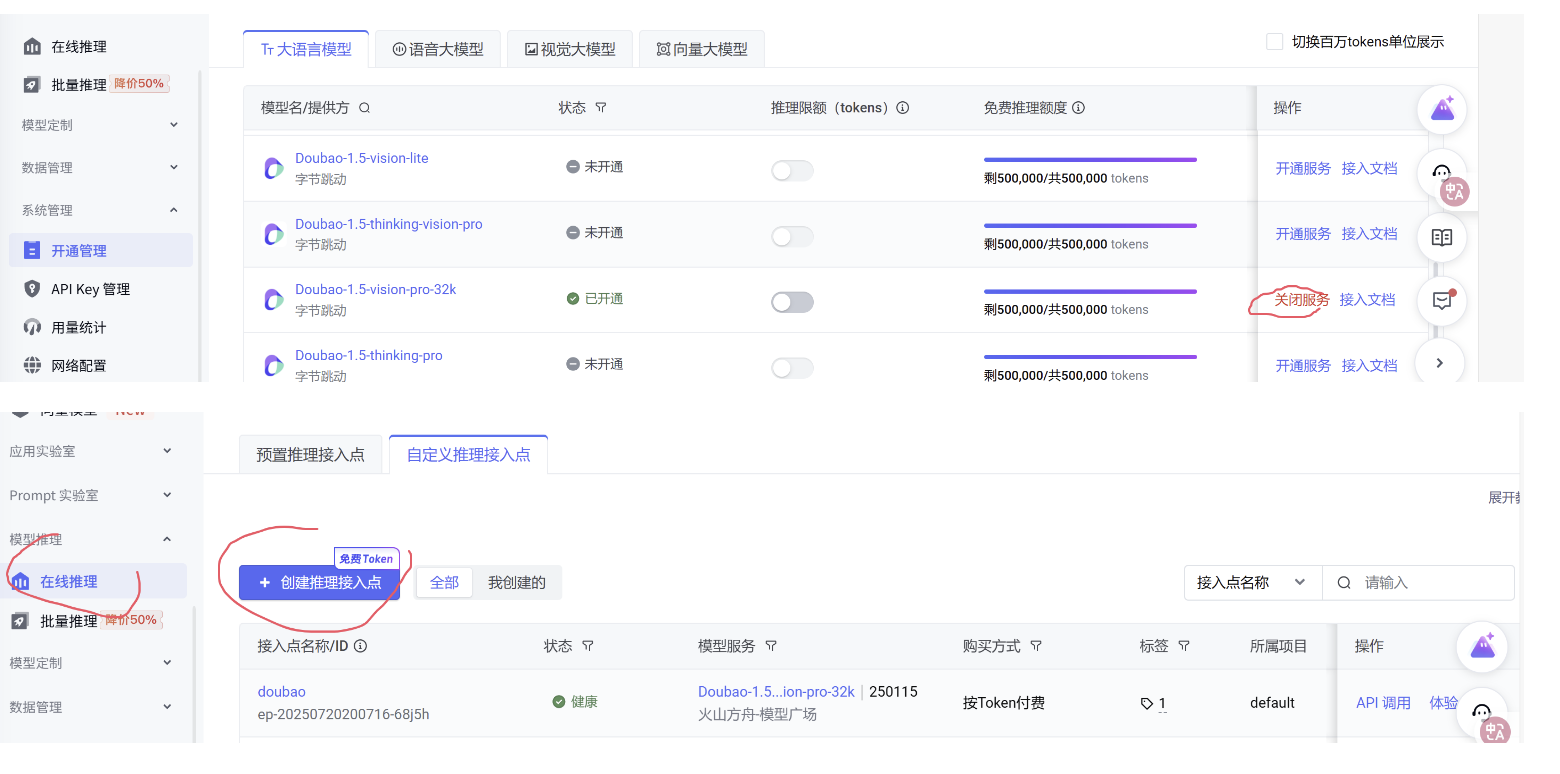Click Doubao-1.5-vision-lite model logo icon

click(x=273, y=168)
